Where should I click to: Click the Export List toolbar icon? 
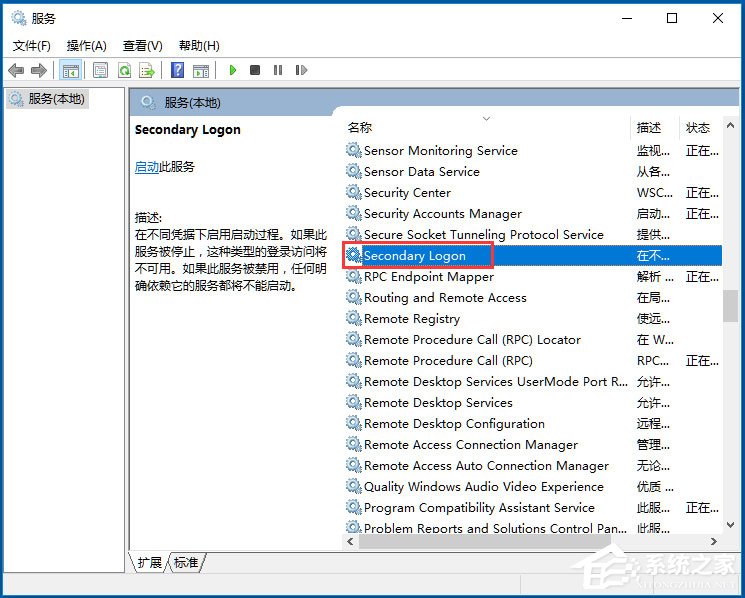(x=147, y=70)
